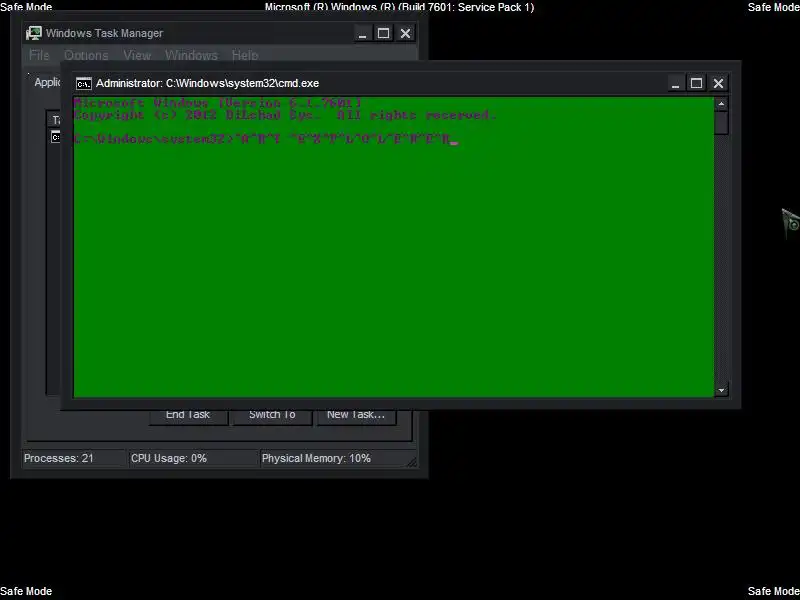This screenshot has height=600, width=800.
Task: Click the Switch To button
Action: click(272, 416)
